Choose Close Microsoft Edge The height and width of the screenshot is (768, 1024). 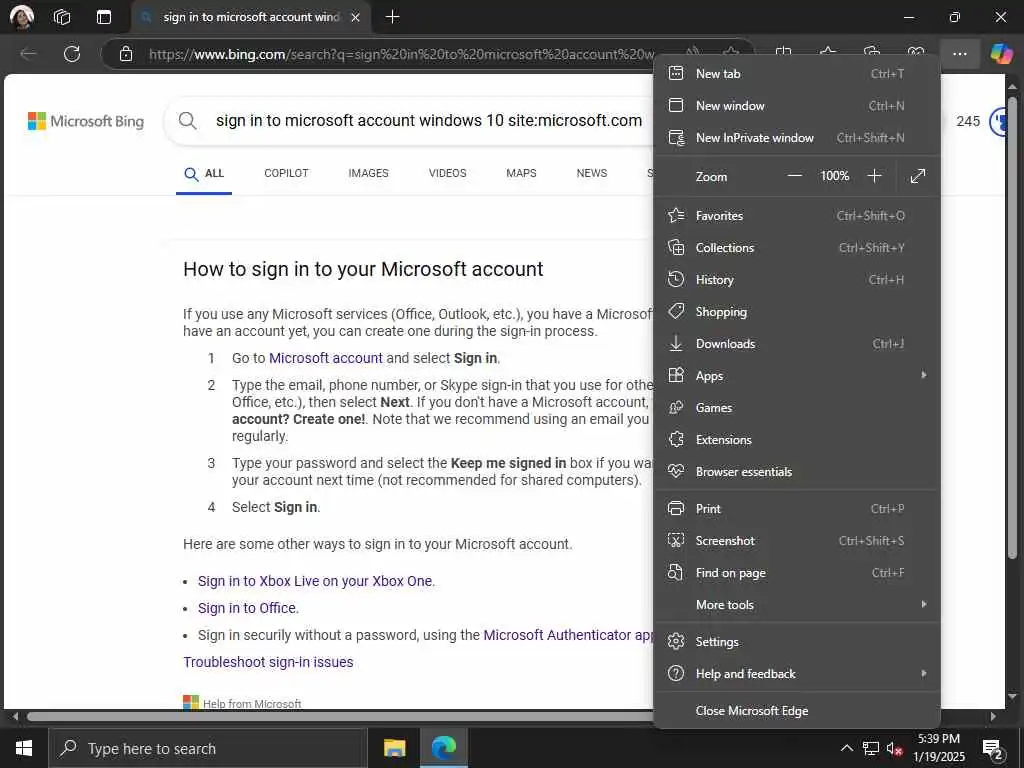(x=797, y=711)
